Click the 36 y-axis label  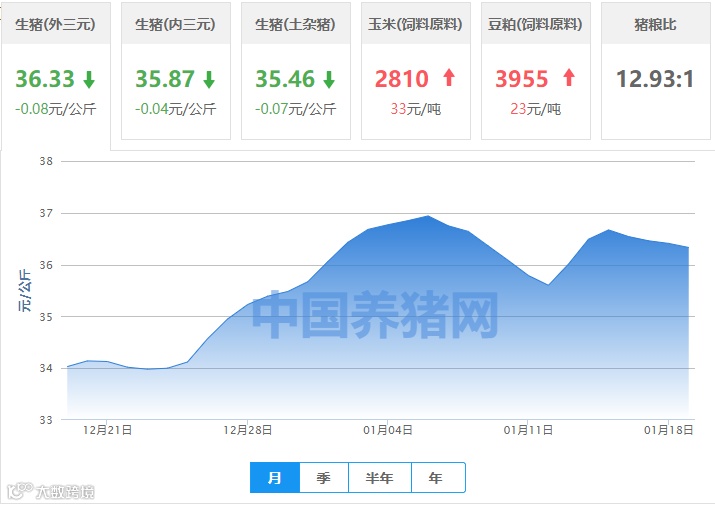[46, 265]
